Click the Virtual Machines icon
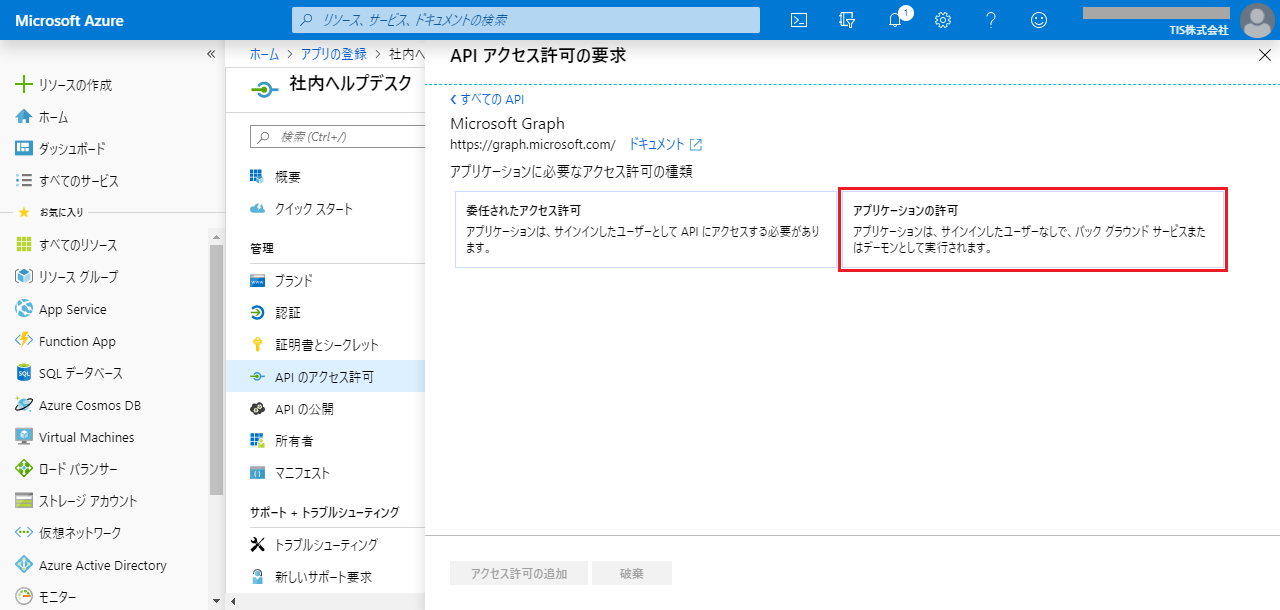Image resolution: width=1280 pixels, height=610 pixels. point(24,437)
